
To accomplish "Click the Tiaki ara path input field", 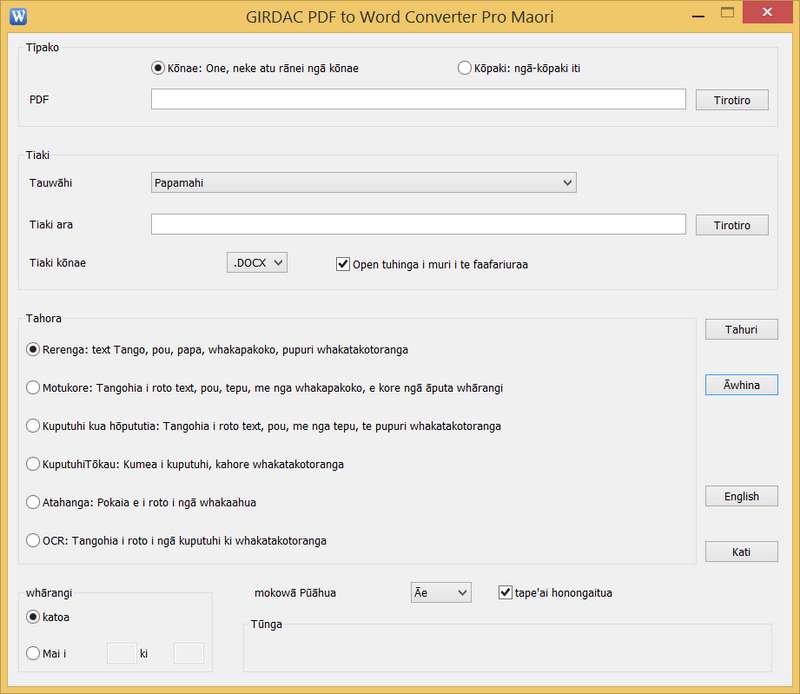I will [x=418, y=225].
